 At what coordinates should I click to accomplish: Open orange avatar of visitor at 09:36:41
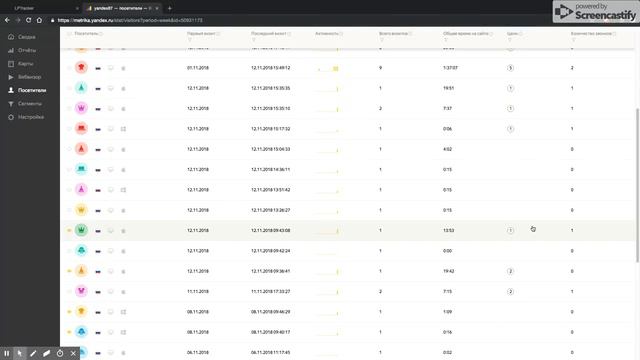click(x=81, y=271)
